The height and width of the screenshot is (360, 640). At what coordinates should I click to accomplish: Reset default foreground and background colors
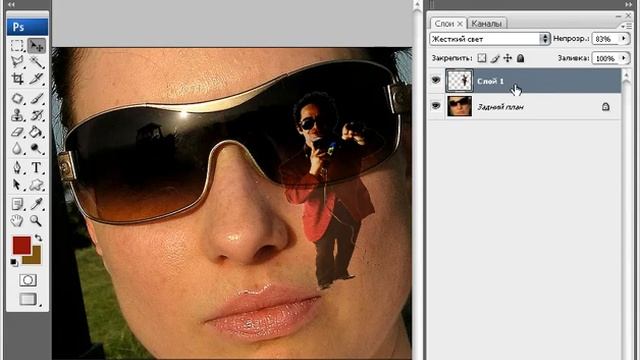coord(14,262)
